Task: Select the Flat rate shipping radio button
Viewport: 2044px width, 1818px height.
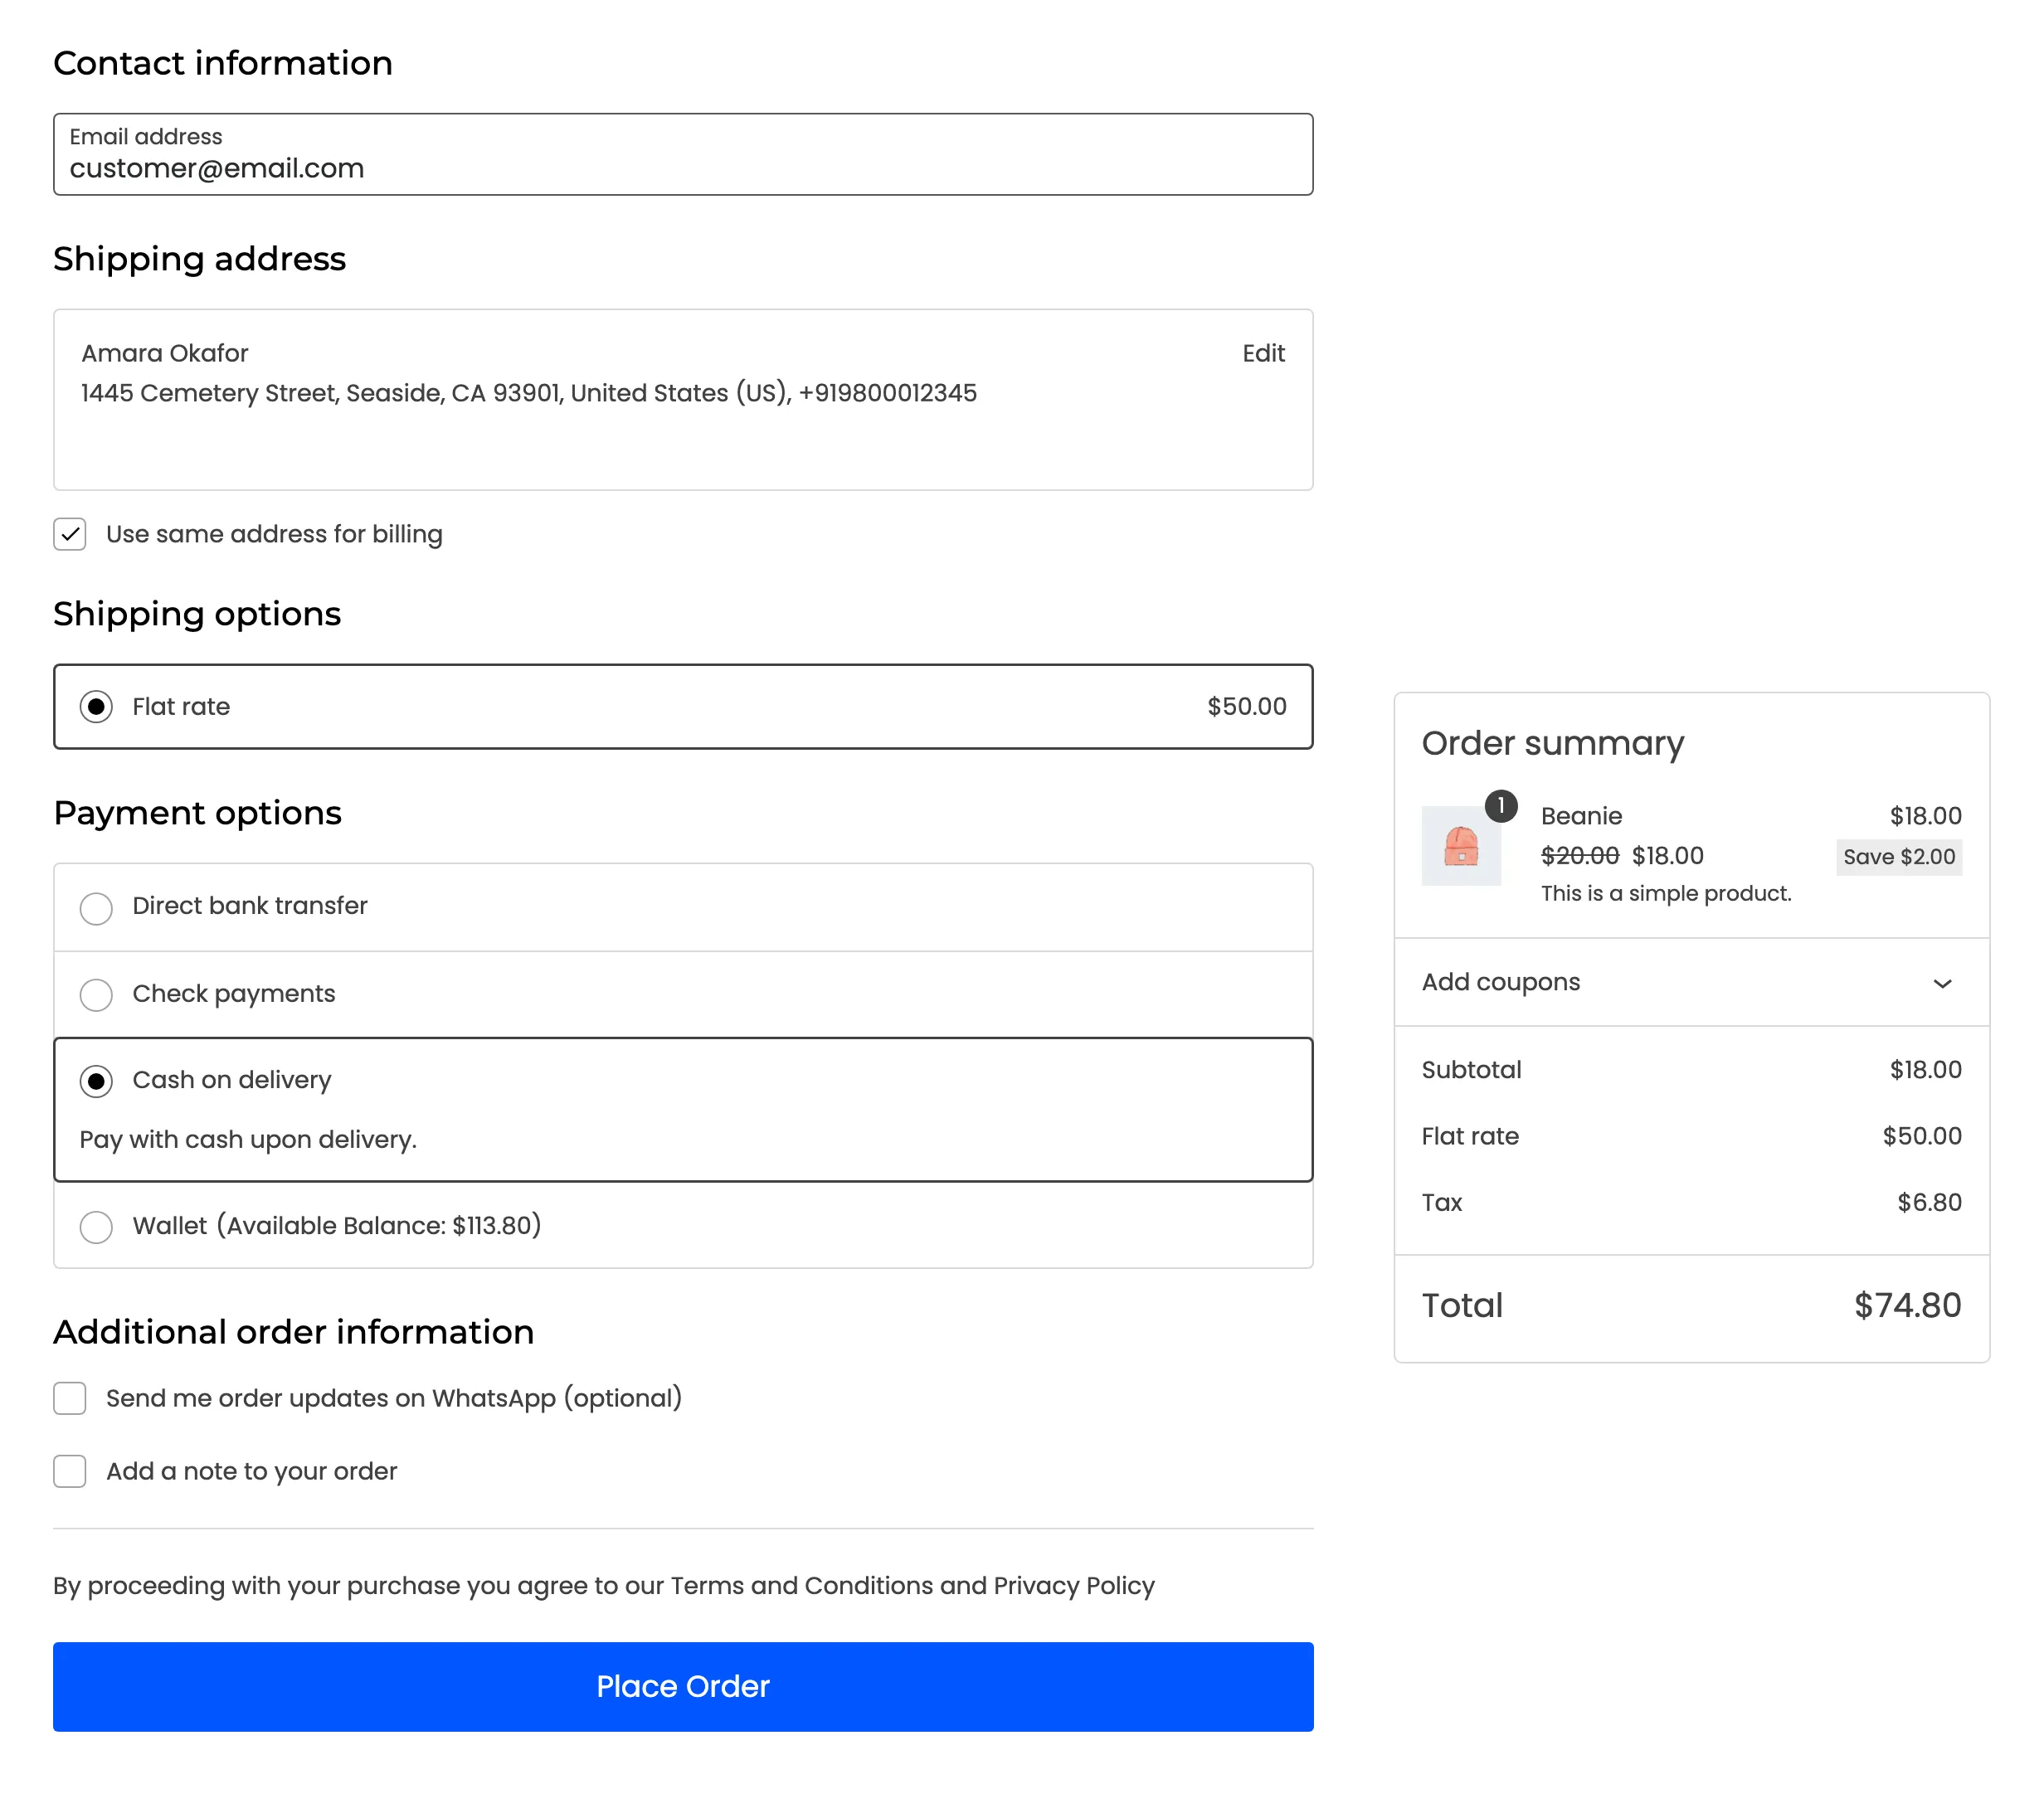Action: tap(96, 707)
